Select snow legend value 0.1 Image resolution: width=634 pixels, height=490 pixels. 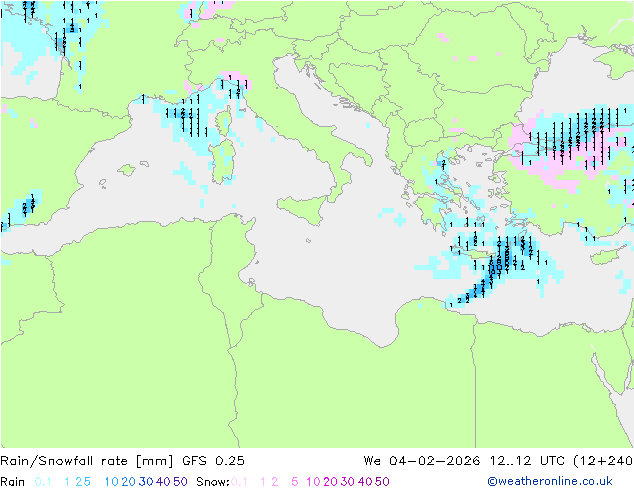coord(239,482)
